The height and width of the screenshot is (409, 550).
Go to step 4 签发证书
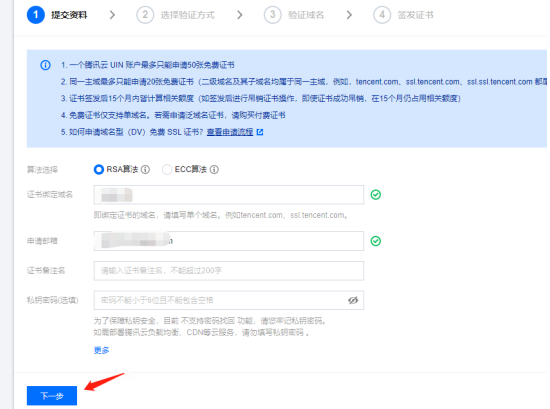403,15
